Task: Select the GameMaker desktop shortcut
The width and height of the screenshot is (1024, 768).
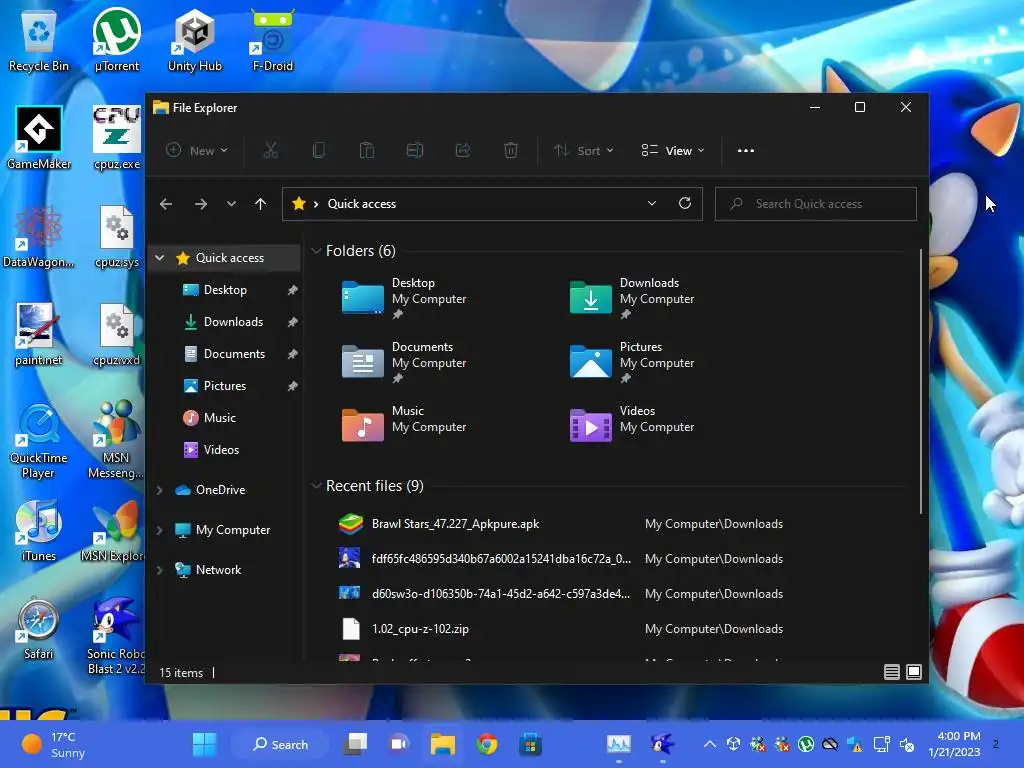Action: point(39,138)
